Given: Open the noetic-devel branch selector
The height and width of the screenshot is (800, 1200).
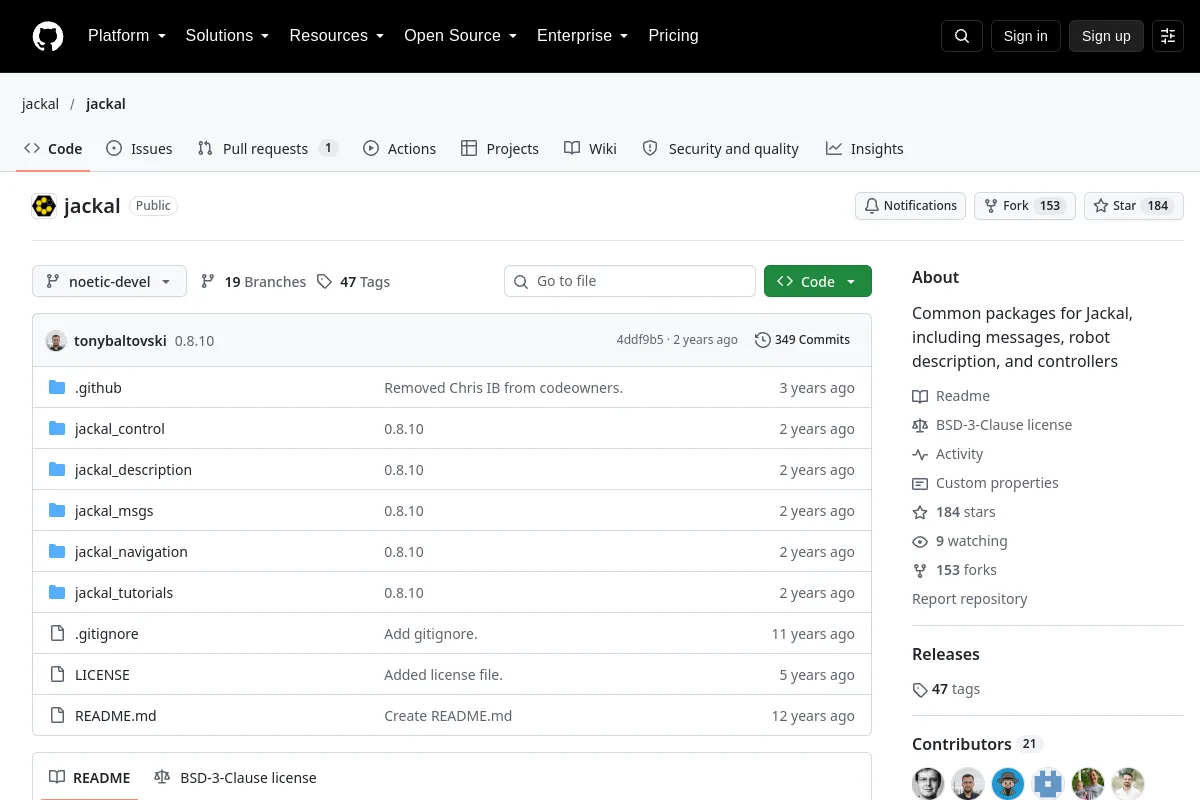Looking at the screenshot, I should click(x=109, y=282).
